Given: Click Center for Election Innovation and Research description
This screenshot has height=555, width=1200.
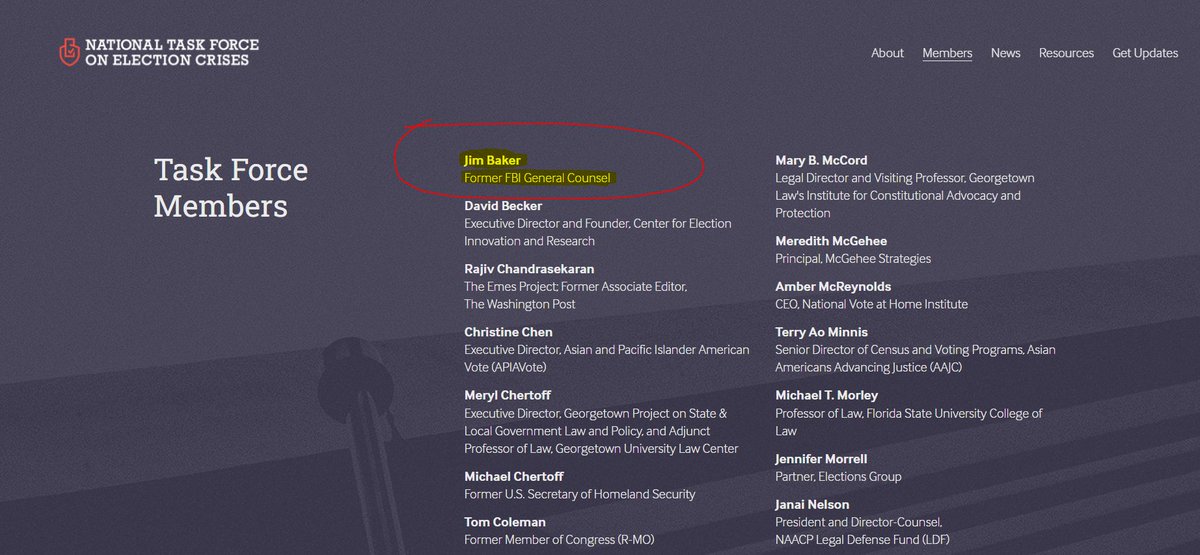Looking at the screenshot, I should 598,232.
